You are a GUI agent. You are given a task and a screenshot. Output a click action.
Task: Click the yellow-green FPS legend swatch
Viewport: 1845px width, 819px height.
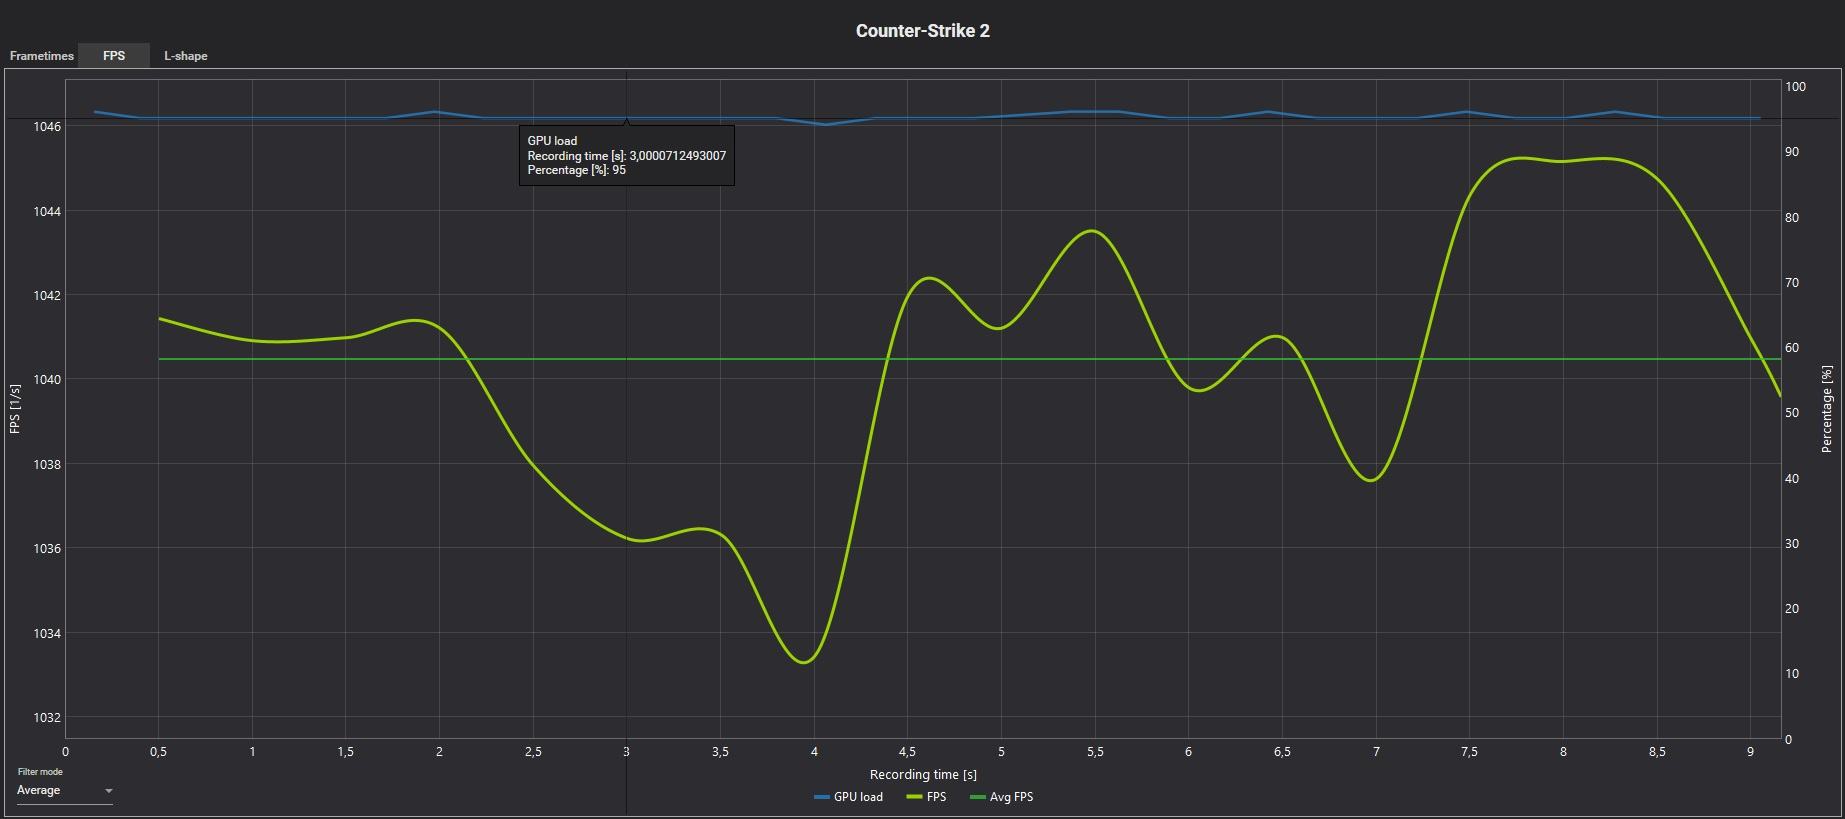tap(913, 797)
